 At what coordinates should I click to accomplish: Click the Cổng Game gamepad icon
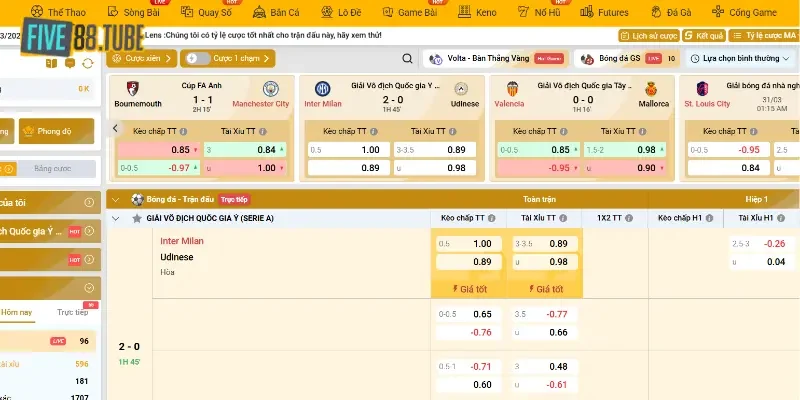(718, 11)
